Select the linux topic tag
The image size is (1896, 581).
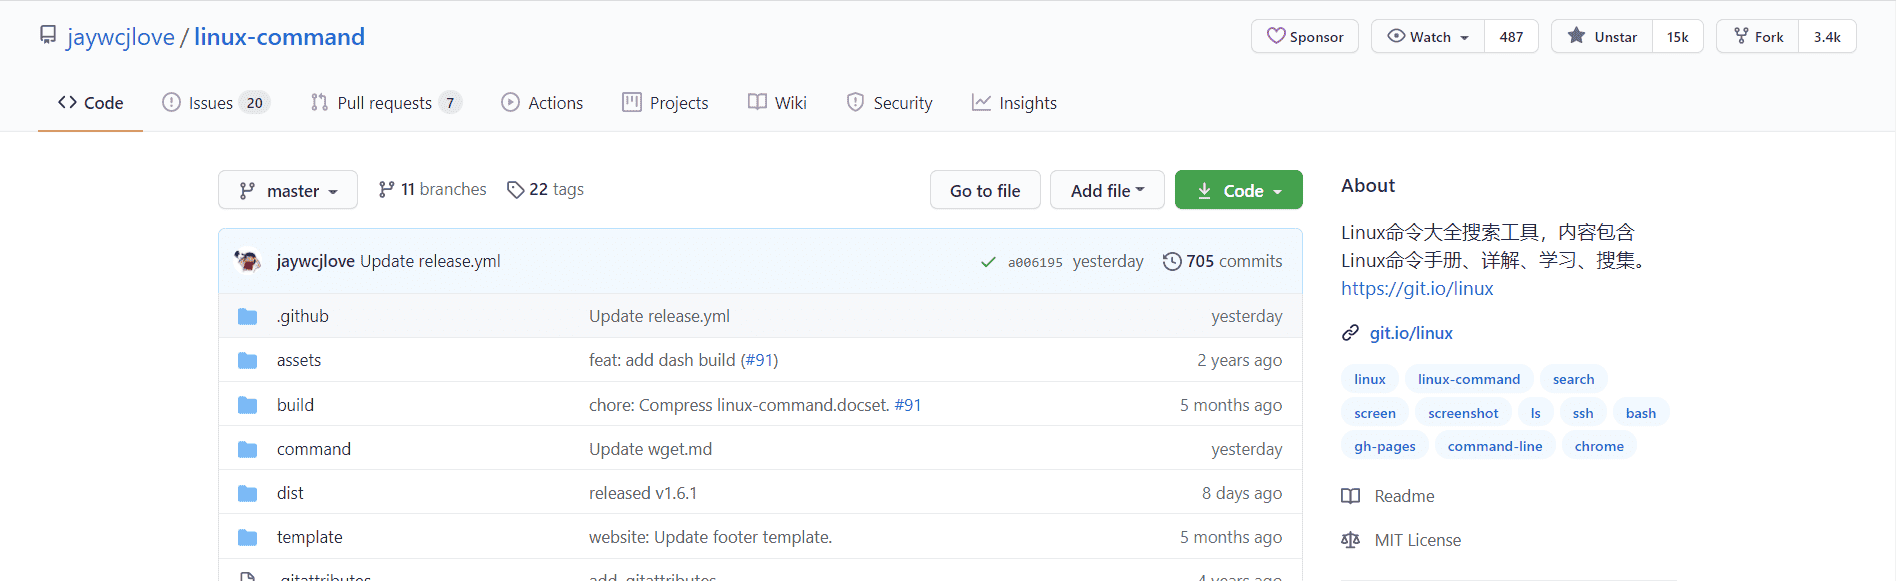[1370, 379]
